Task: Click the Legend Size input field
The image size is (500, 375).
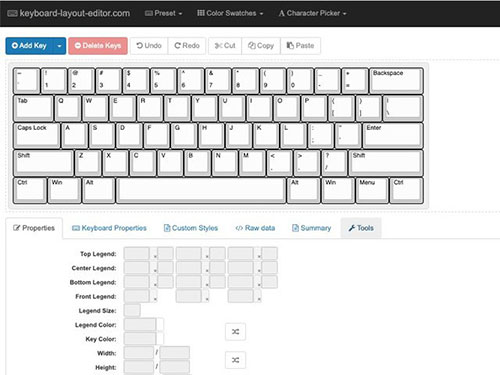Action: pyautogui.click(x=132, y=310)
